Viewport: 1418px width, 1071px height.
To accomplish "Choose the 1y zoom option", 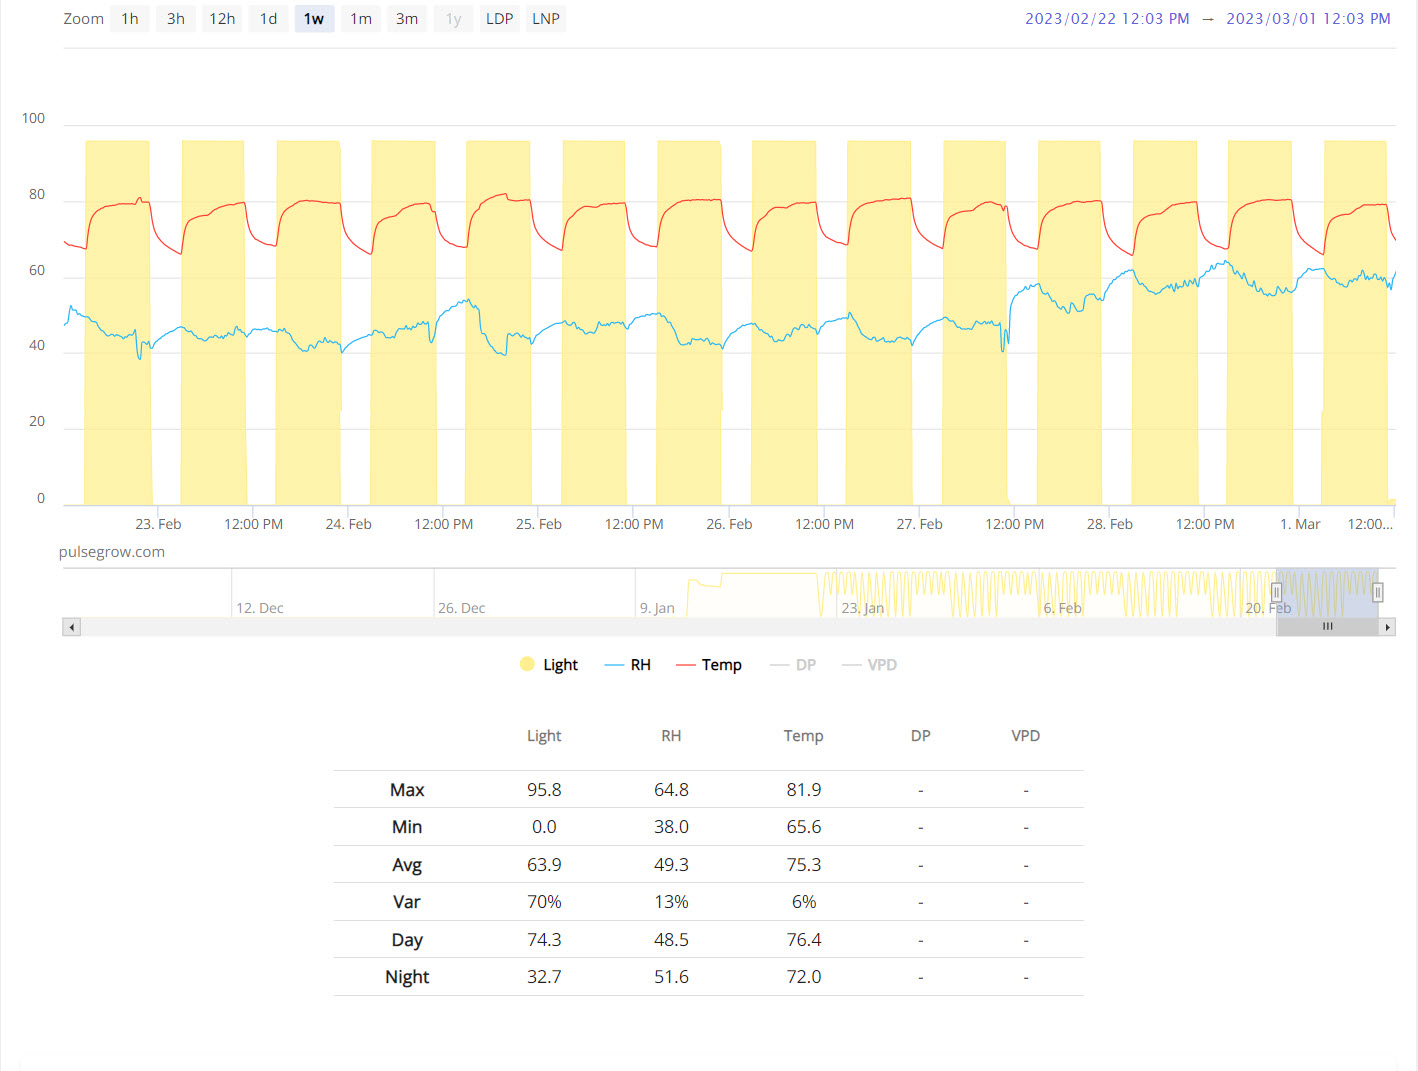I will coord(454,19).
